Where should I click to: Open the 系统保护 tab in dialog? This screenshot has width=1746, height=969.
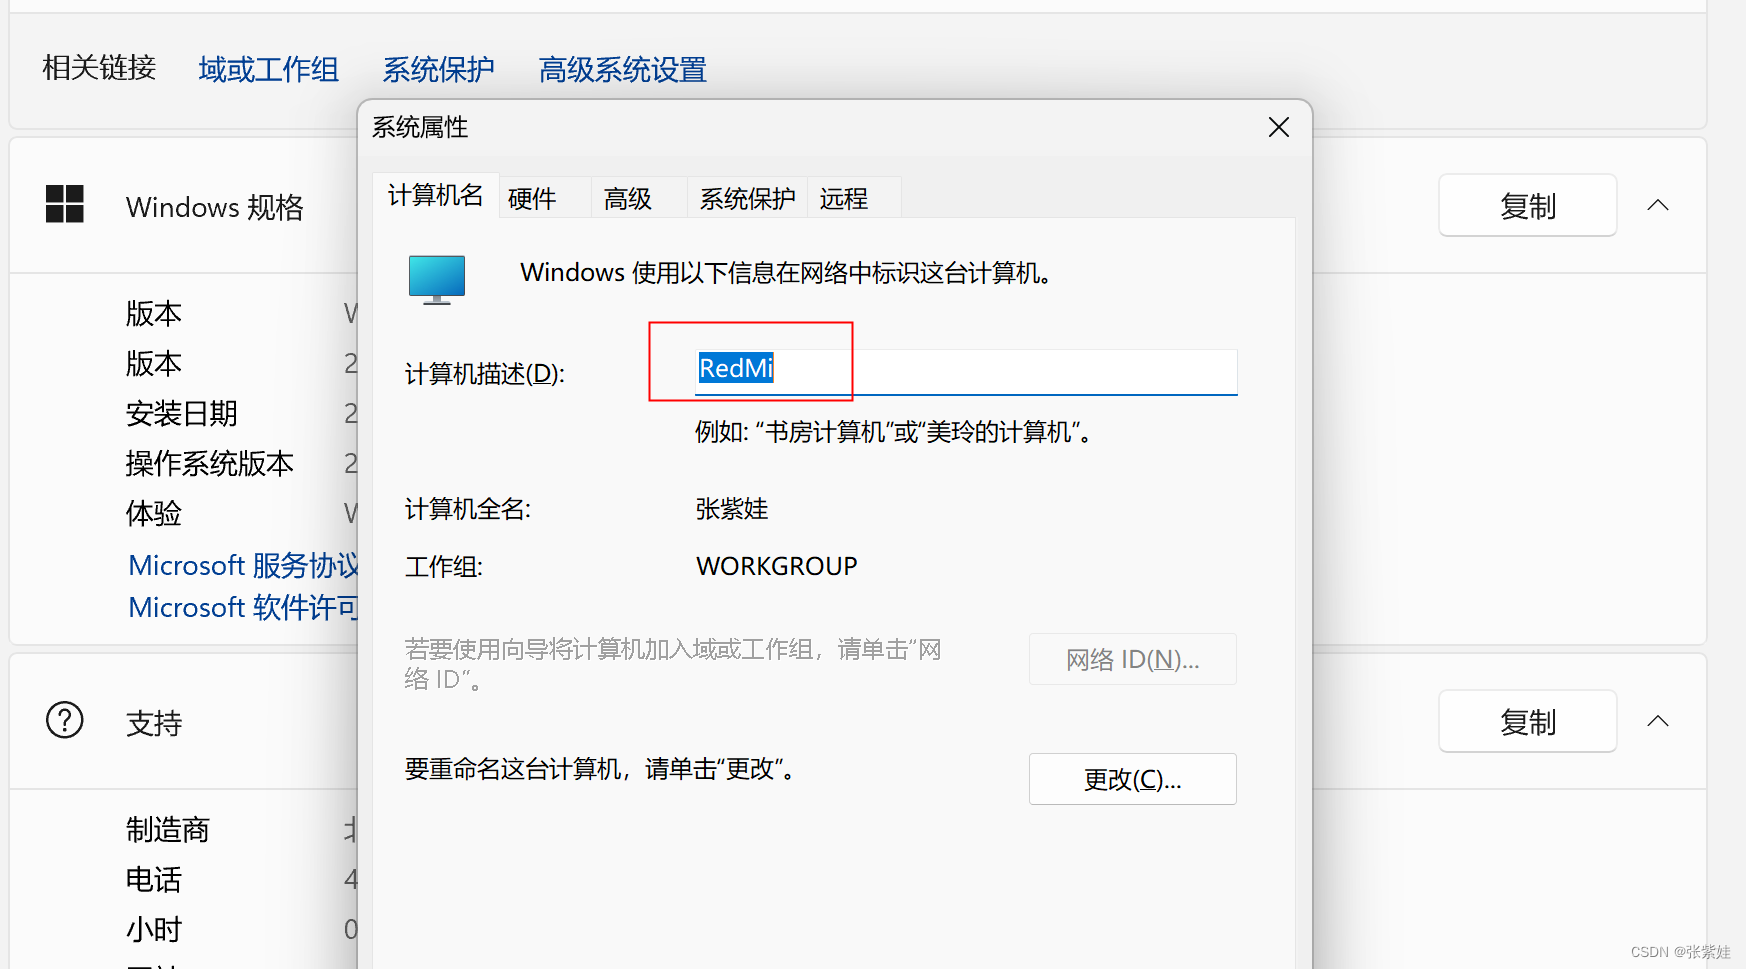coord(747,199)
